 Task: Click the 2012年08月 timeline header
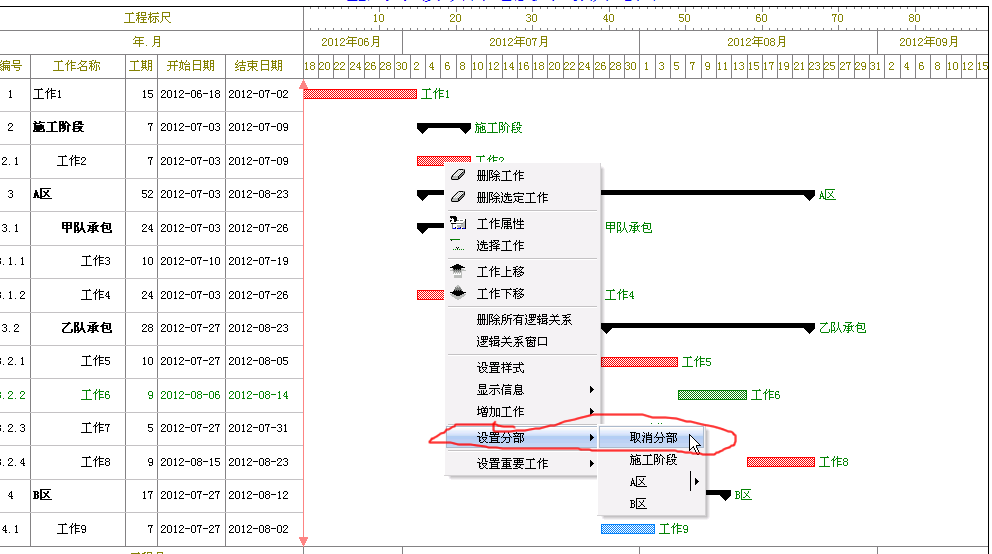coord(757,42)
